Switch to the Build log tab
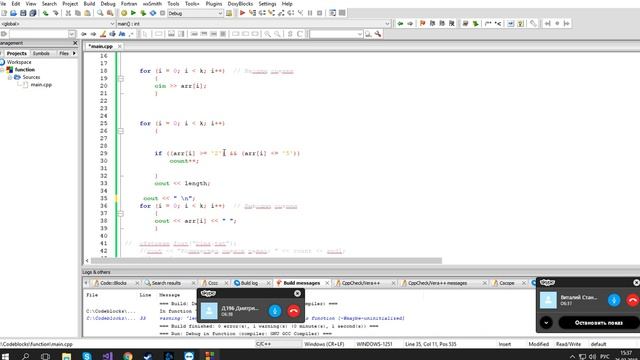The width and height of the screenshot is (640, 360). point(249,283)
